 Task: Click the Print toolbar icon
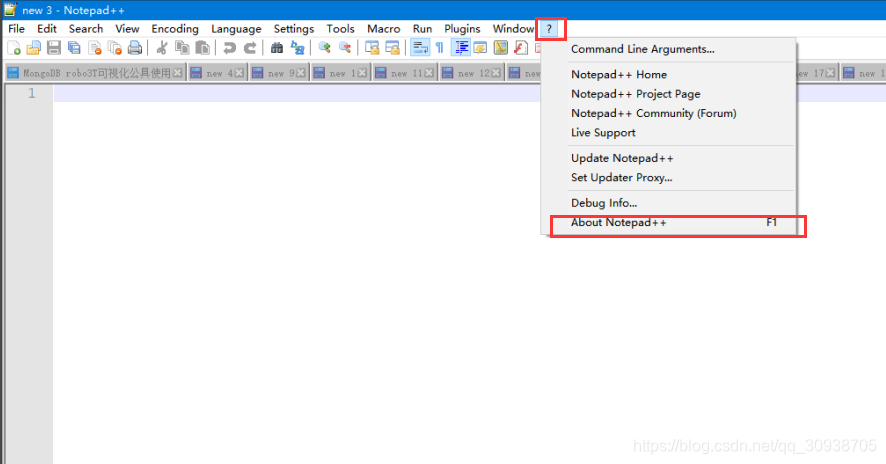pos(135,48)
